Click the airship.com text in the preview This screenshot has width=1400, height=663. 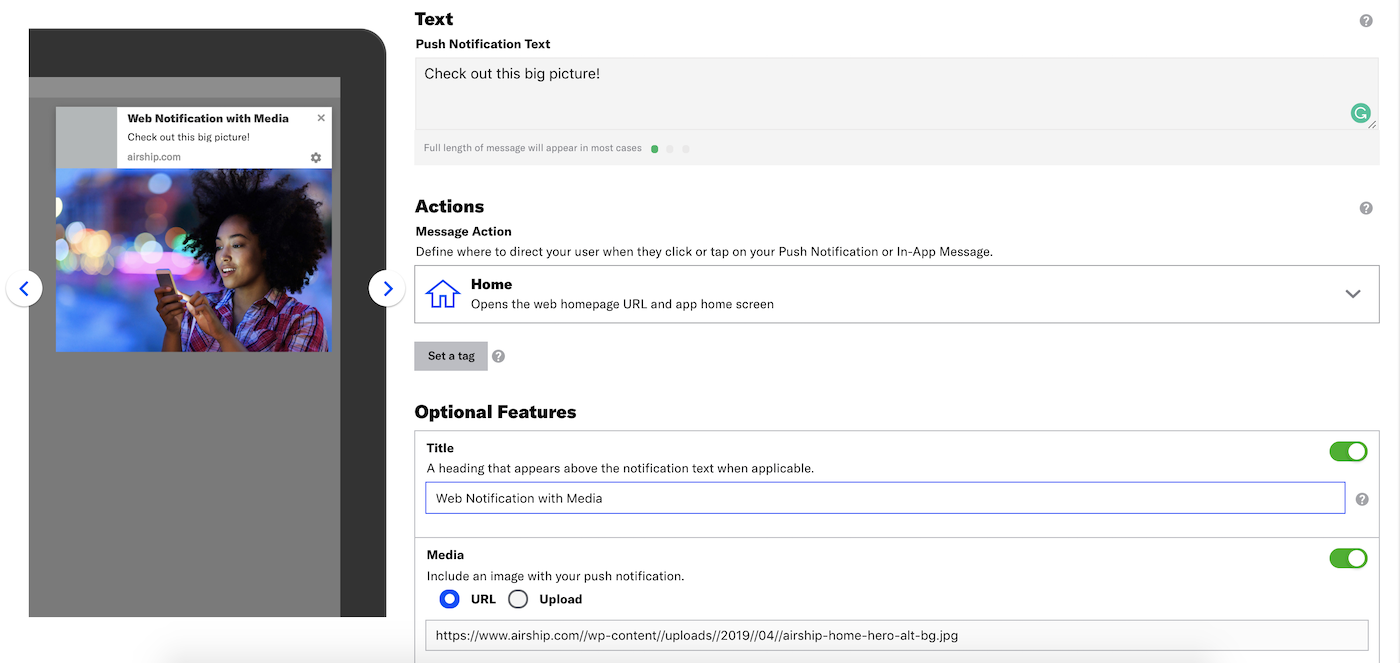(154, 158)
